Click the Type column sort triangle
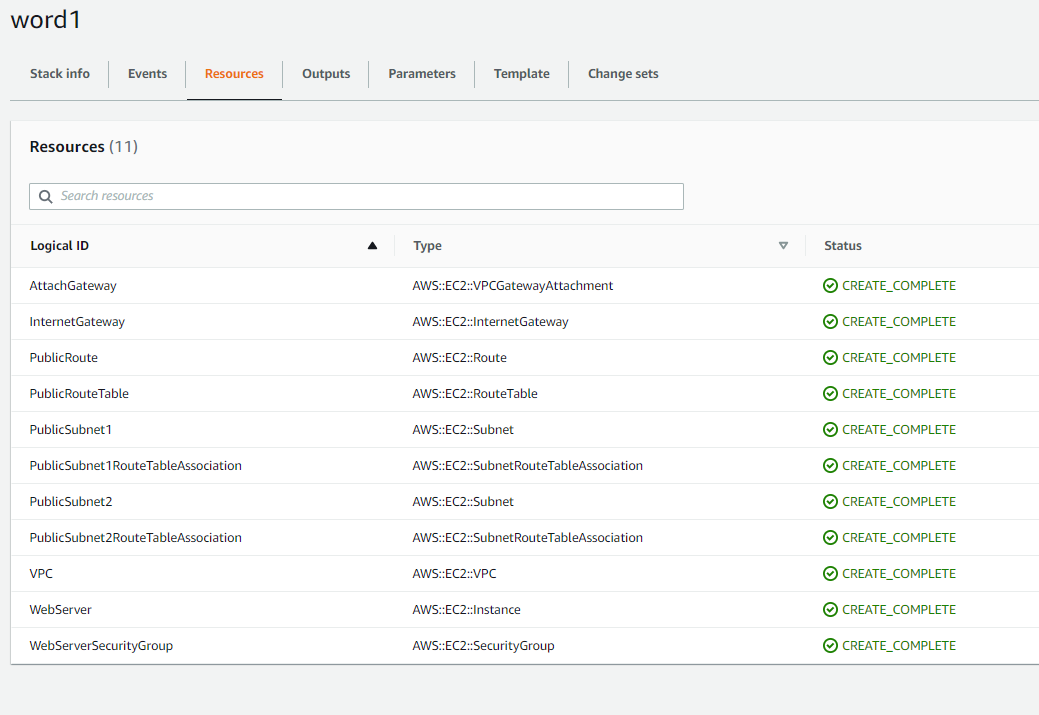 point(783,246)
